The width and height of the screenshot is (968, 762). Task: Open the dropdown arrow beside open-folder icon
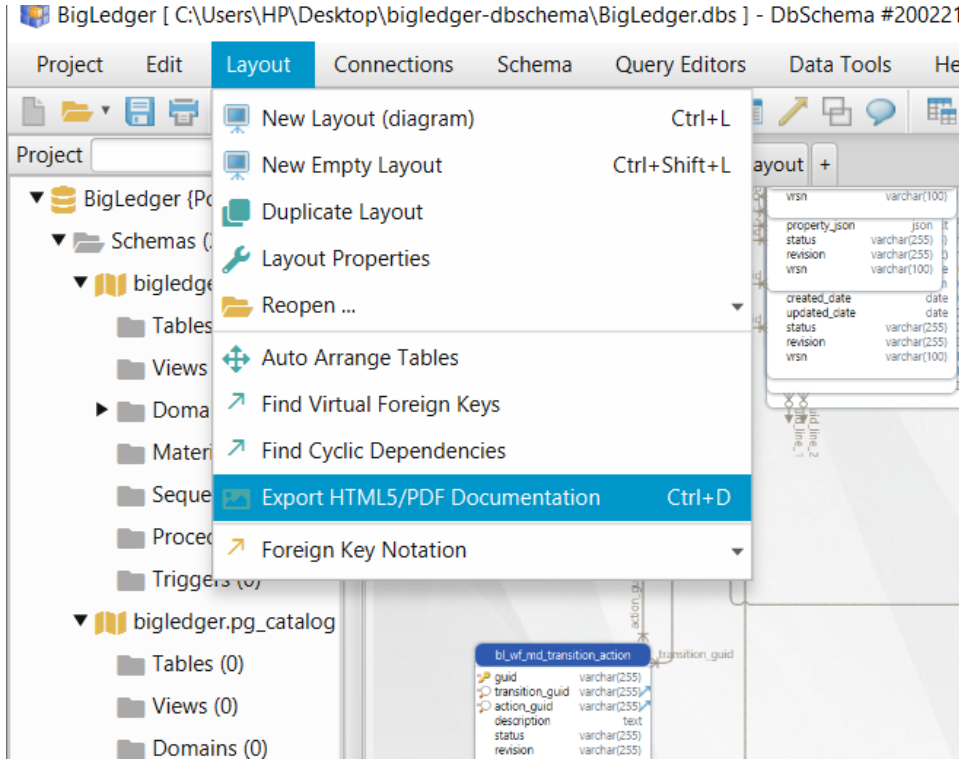pyautogui.click(x=106, y=111)
